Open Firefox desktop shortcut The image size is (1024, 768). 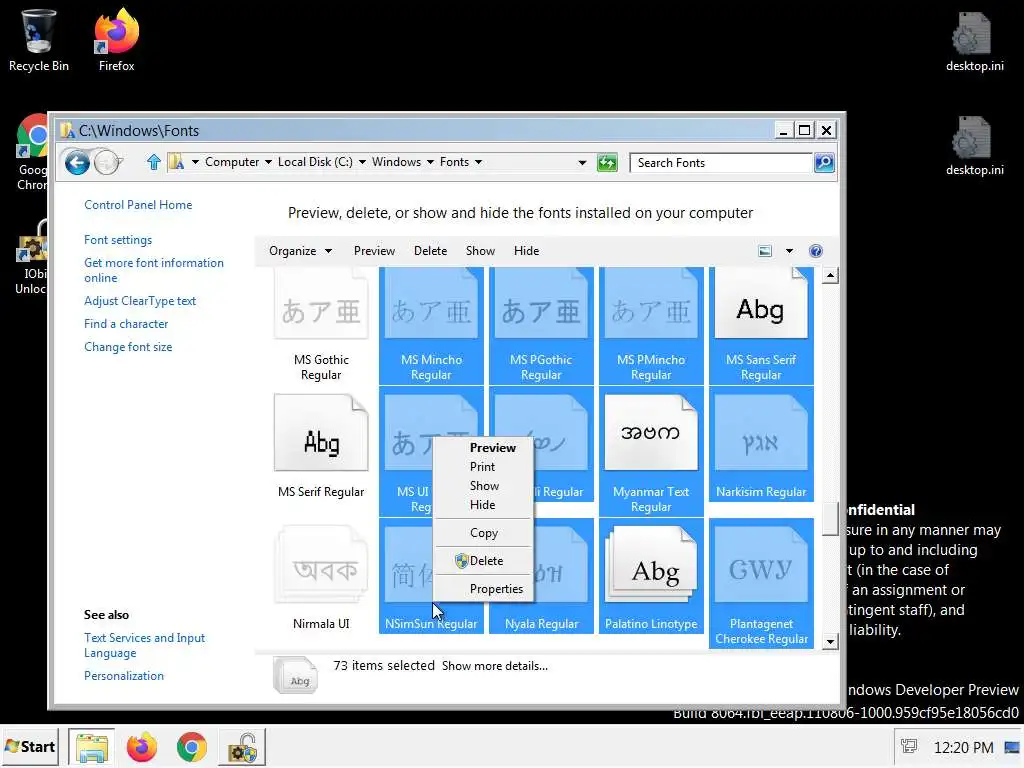[116, 40]
